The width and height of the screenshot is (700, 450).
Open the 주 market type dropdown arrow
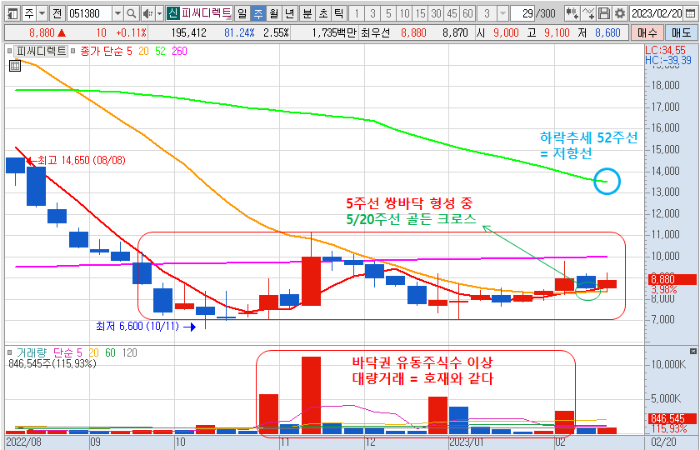42,14
